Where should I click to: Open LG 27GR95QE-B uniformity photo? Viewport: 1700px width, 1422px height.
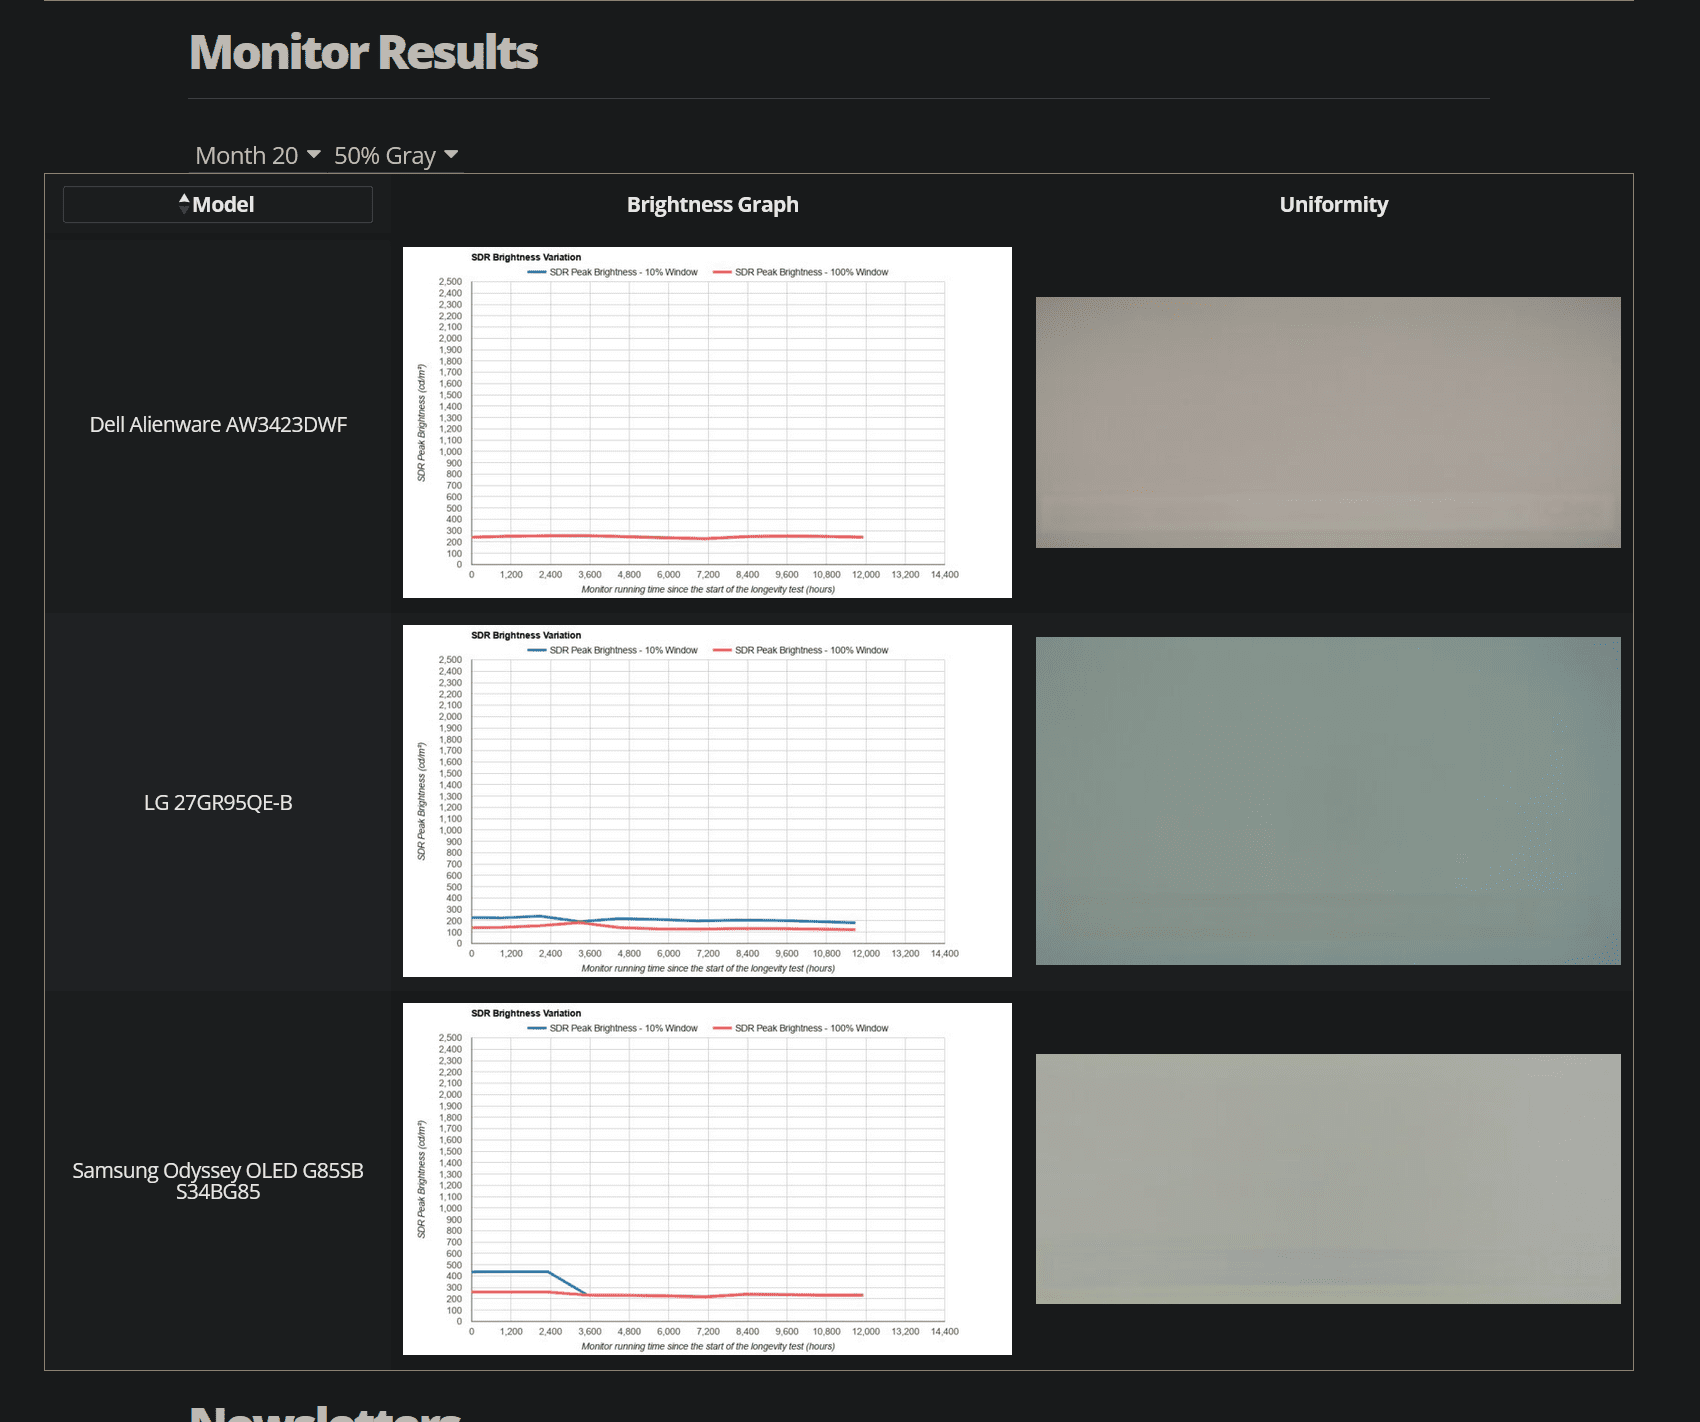[x=1328, y=800]
